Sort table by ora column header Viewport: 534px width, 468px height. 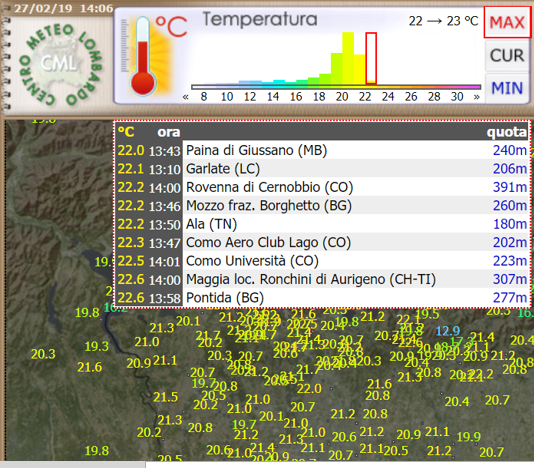coord(169,132)
